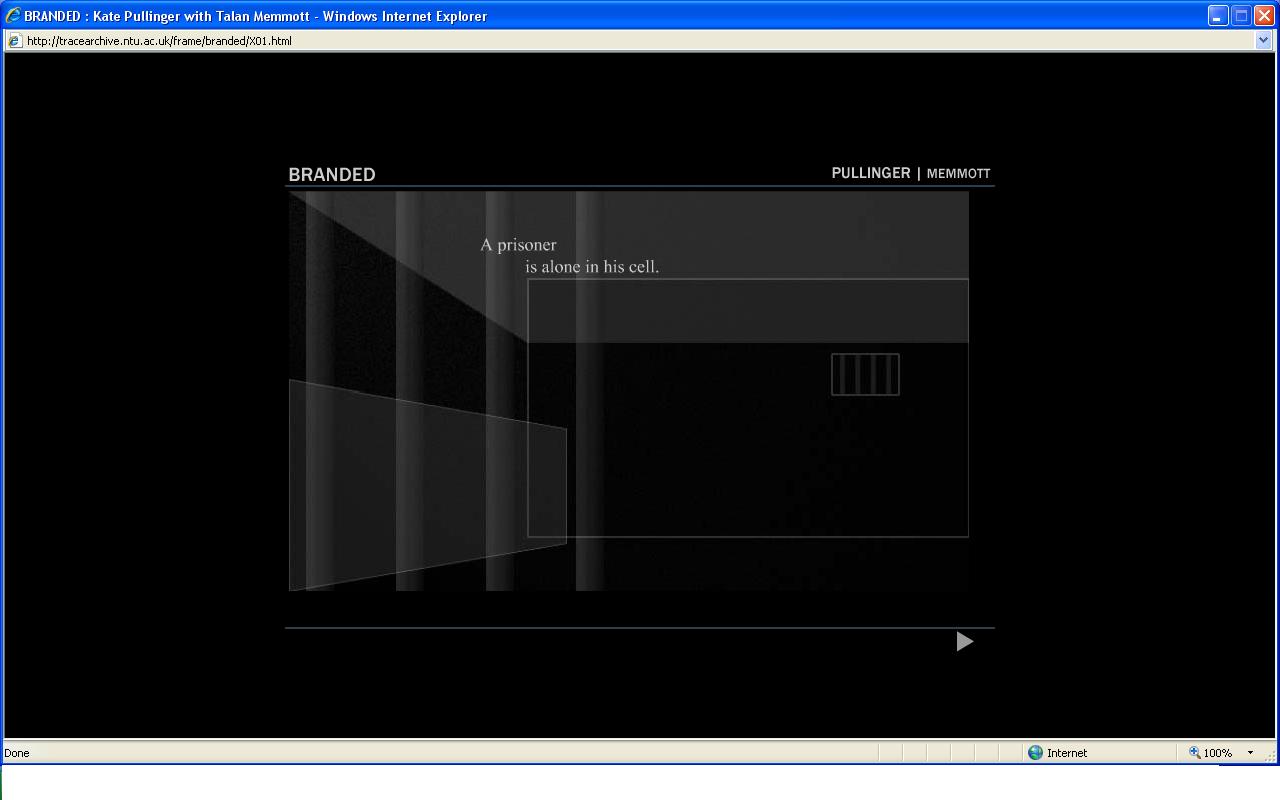
Task: Open the 100% zoom level dropdown
Action: coord(1249,753)
